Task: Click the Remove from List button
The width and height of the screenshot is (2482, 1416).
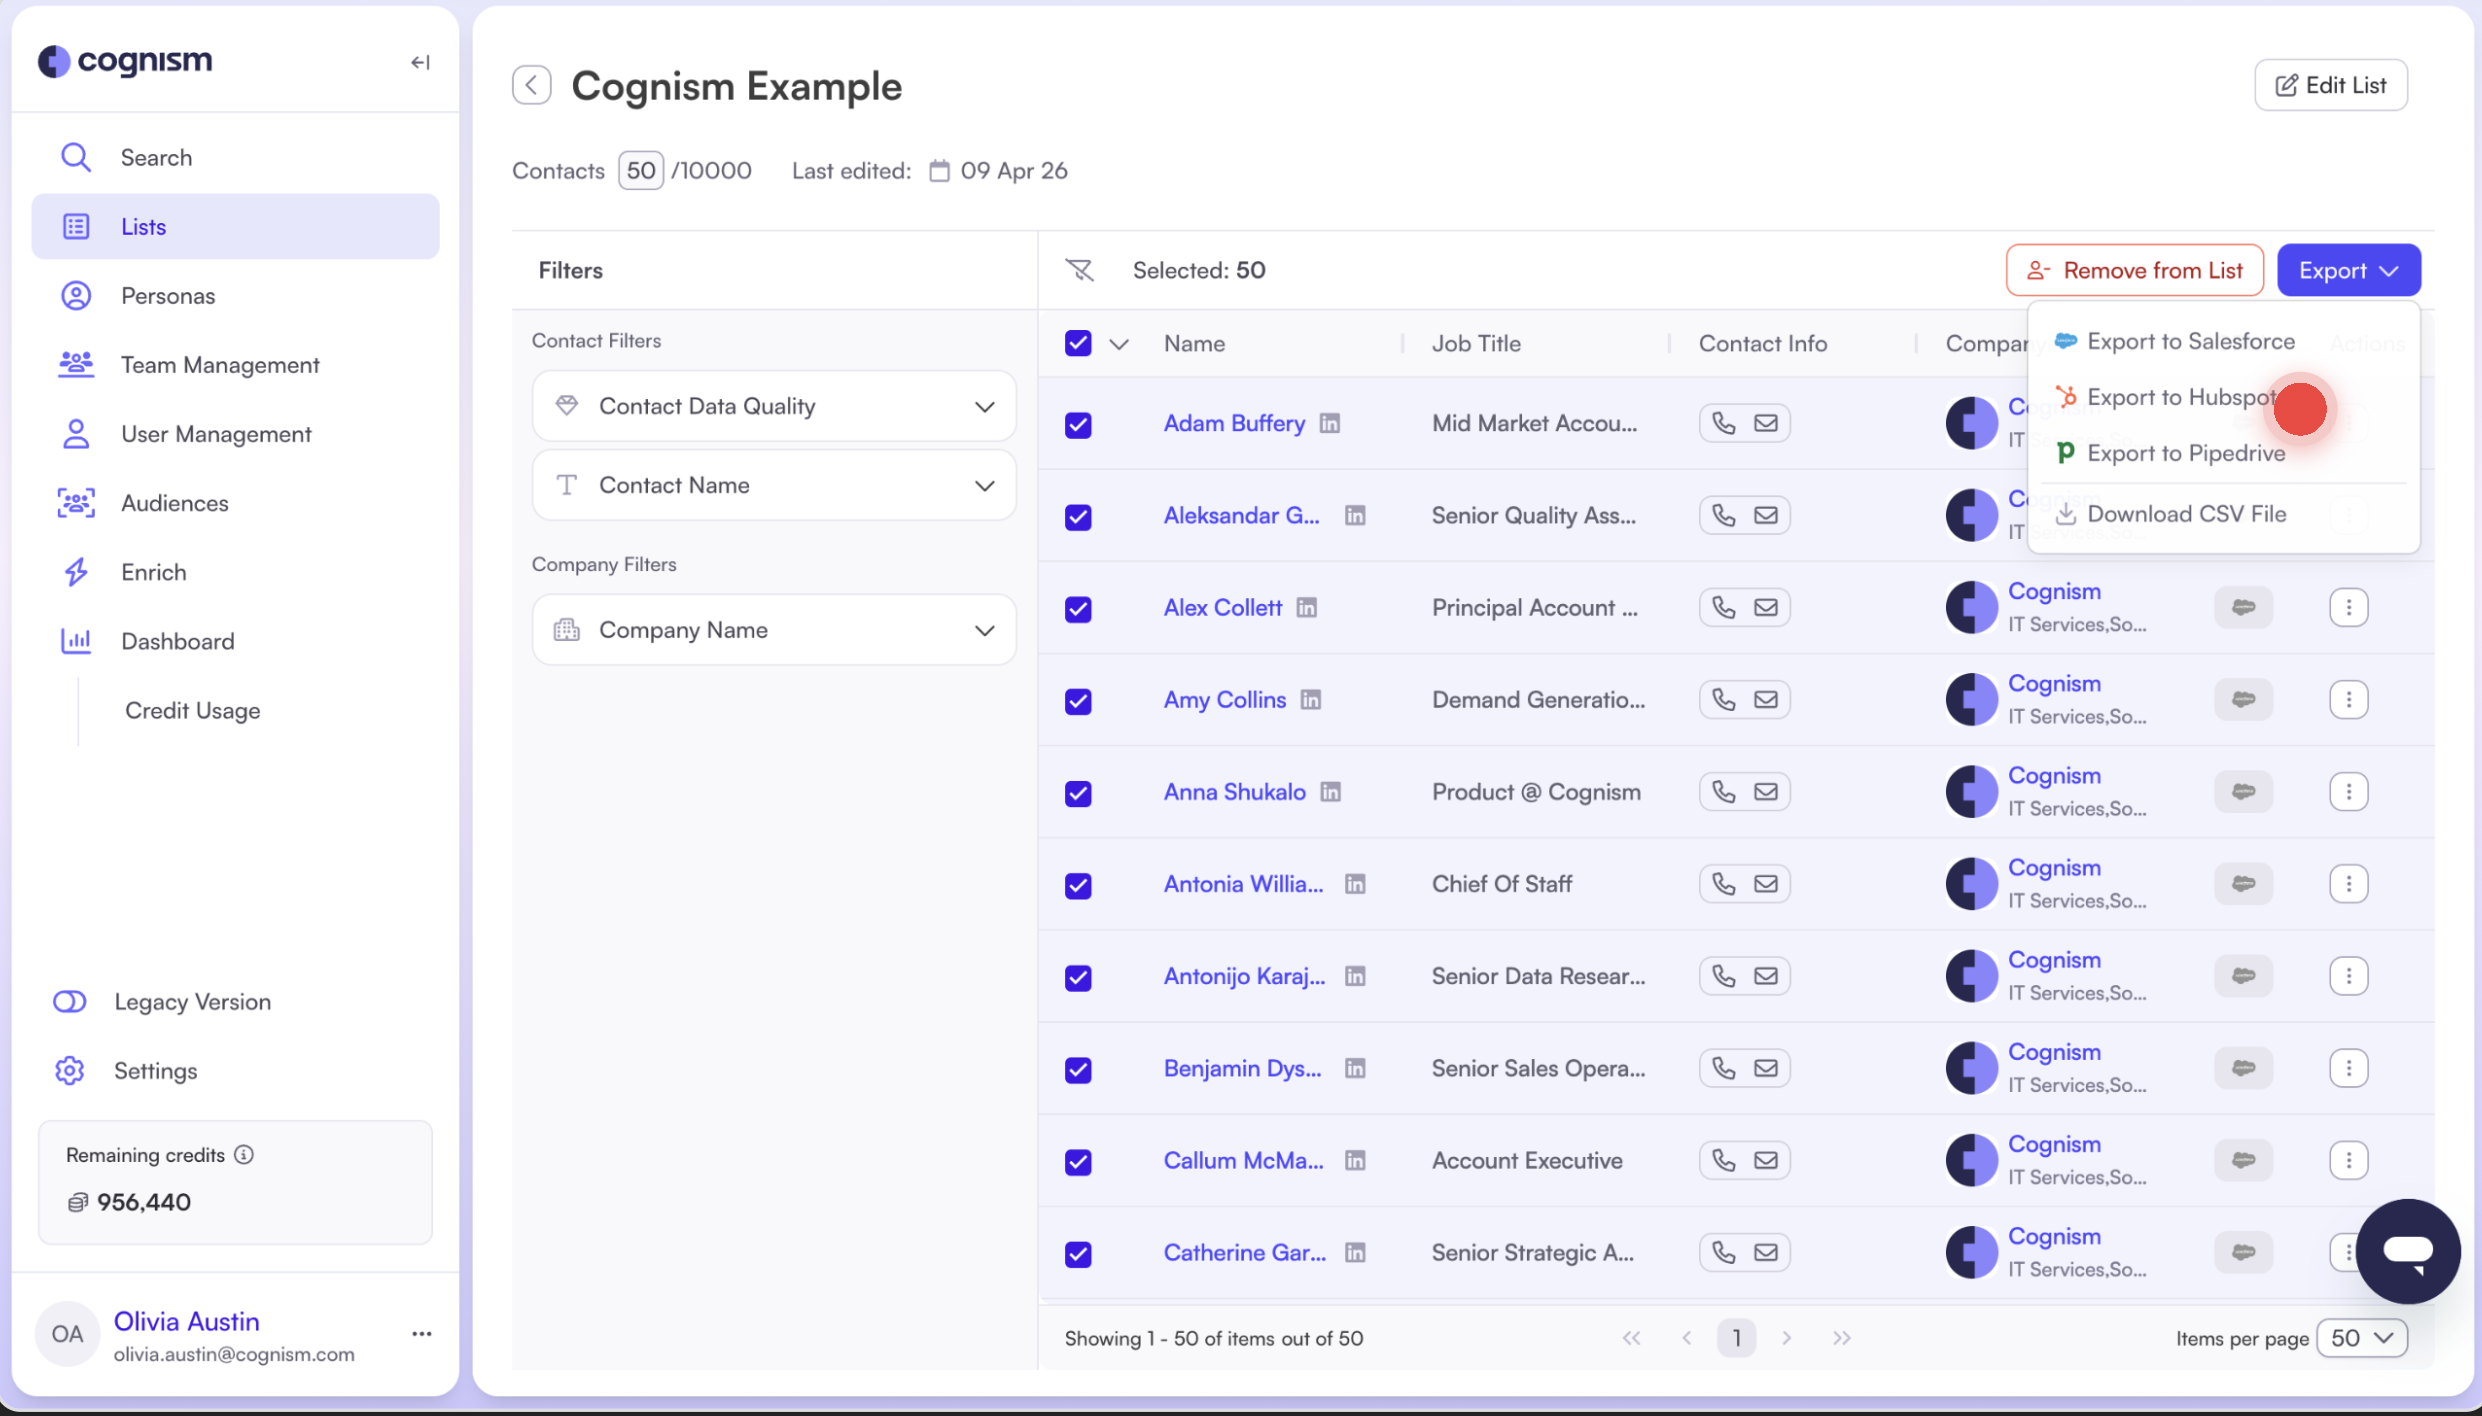Action: (x=2134, y=270)
